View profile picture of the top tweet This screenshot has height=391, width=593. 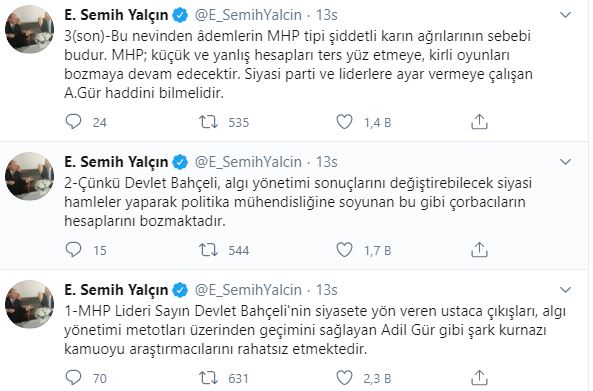pyautogui.click(x=29, y=29)
